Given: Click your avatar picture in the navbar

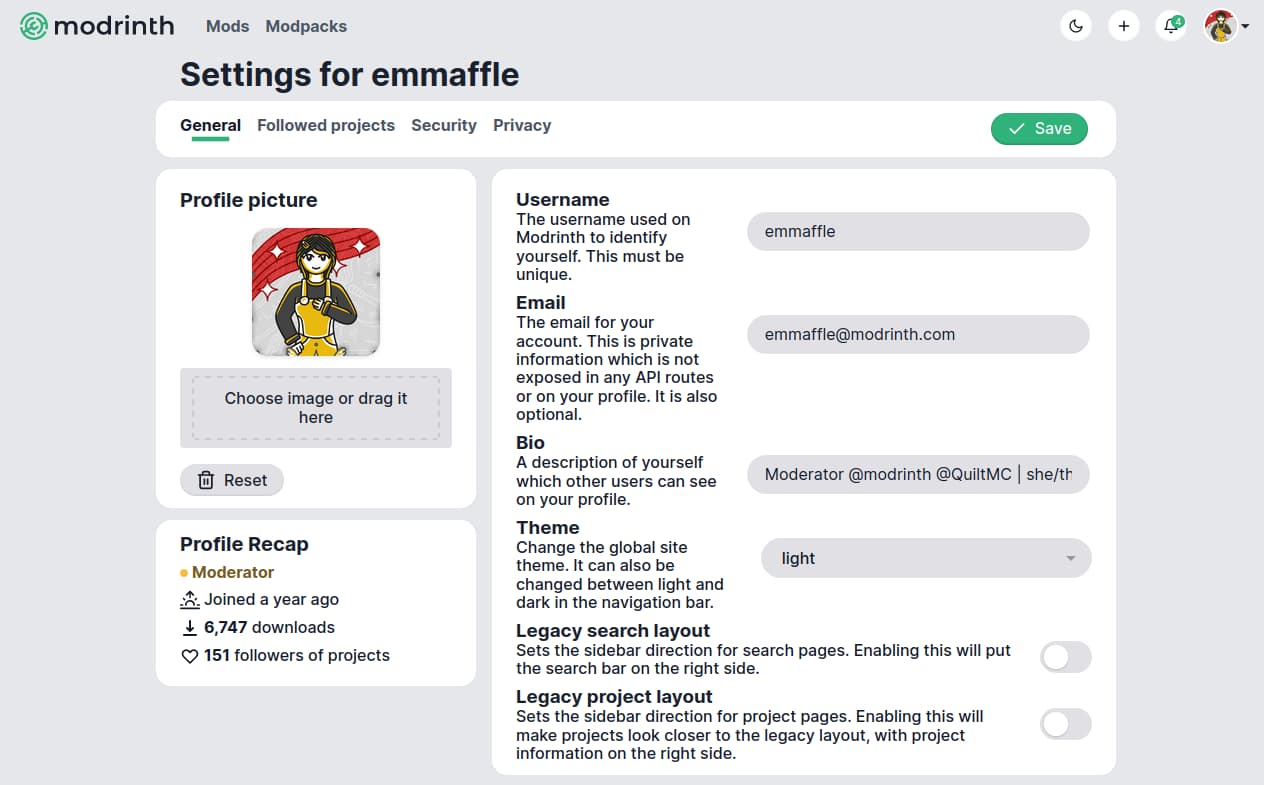Looking at the screenshot, I should point(1221,26).
